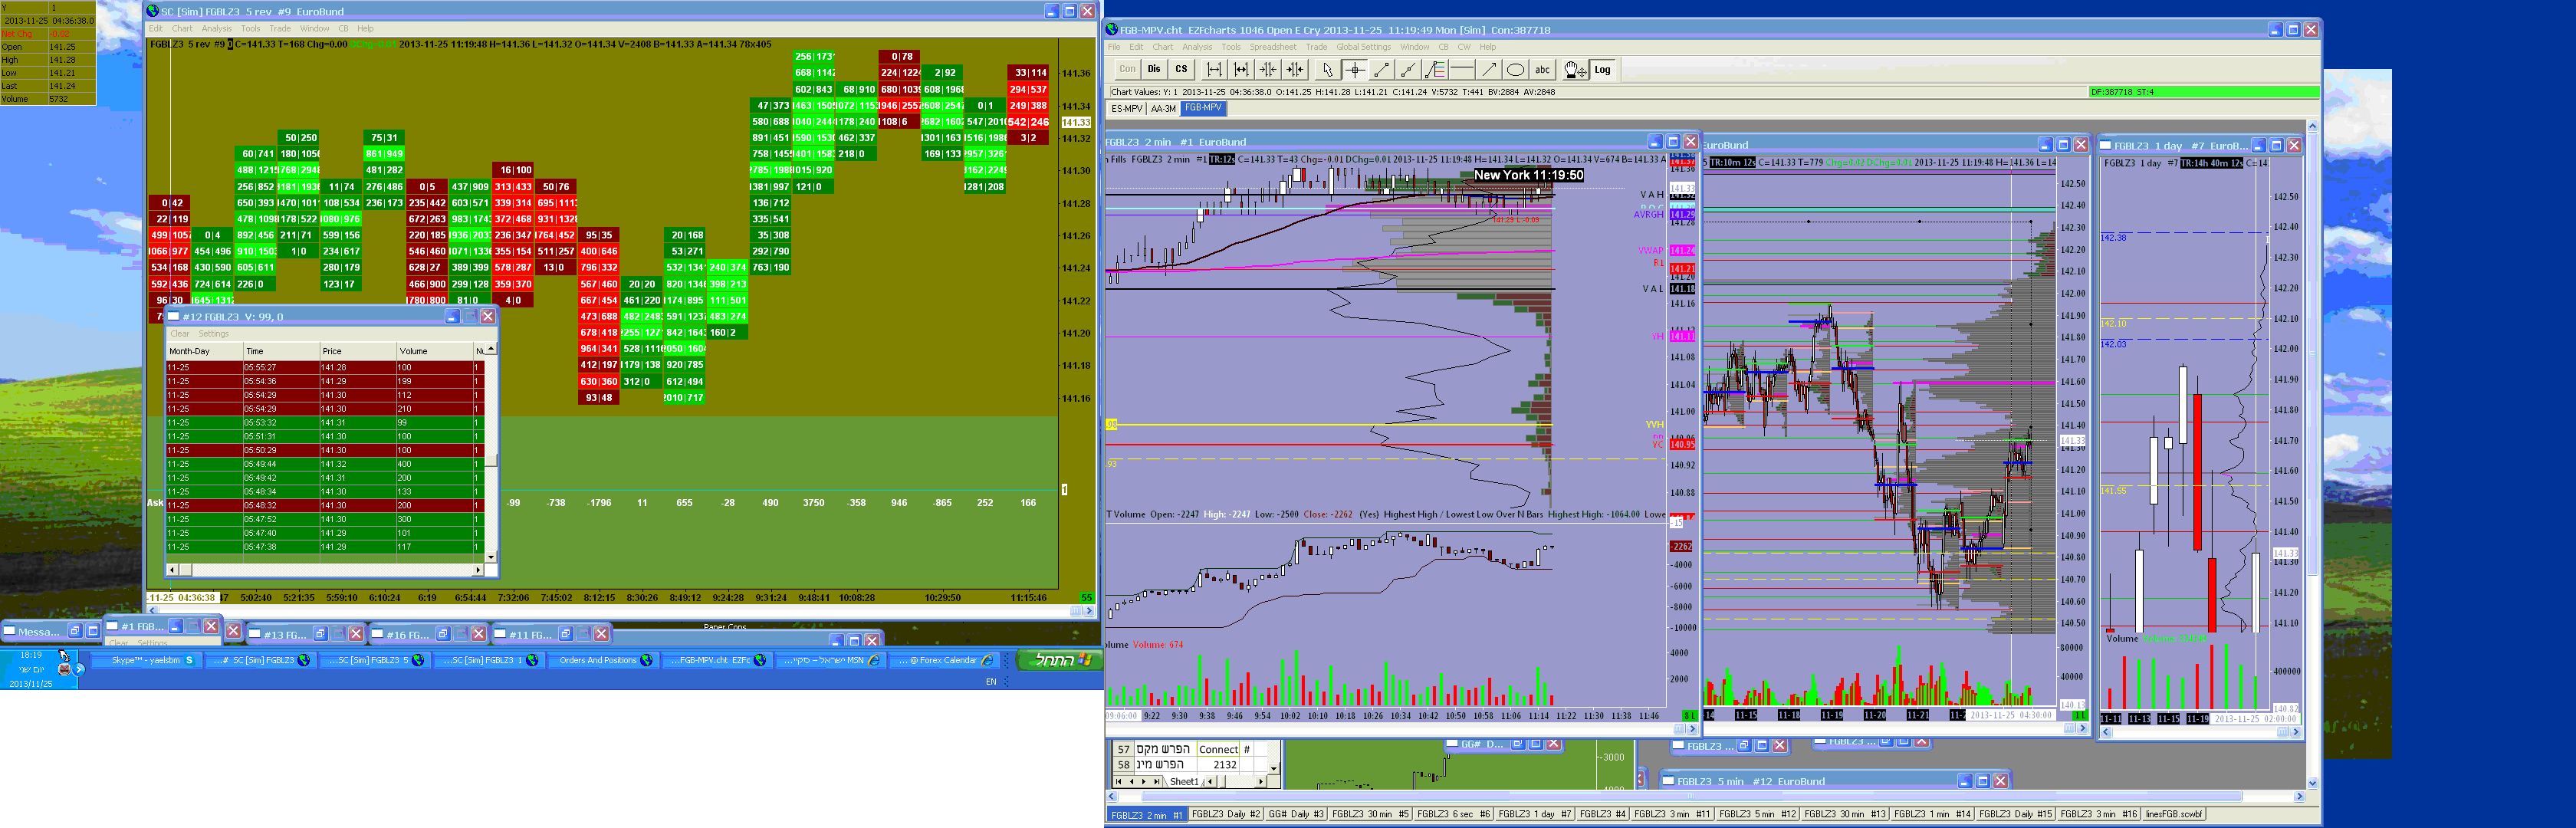
Task: Pick the hand pan chart tool
Action: click(x=1574, y=70)
